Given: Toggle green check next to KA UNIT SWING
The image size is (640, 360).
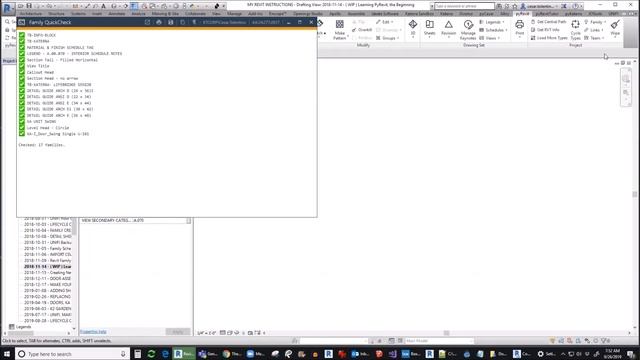Looking at the screenshot, I should [22, 121].
